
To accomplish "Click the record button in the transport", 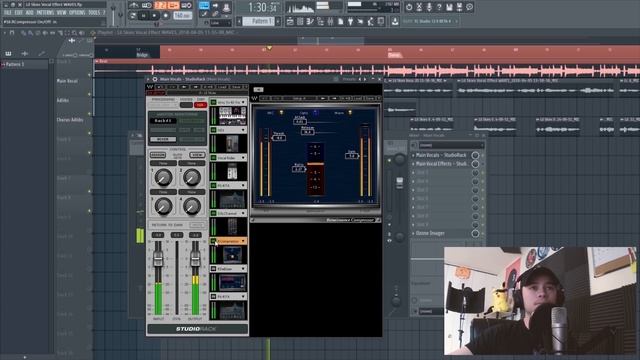I will (166, 16).
